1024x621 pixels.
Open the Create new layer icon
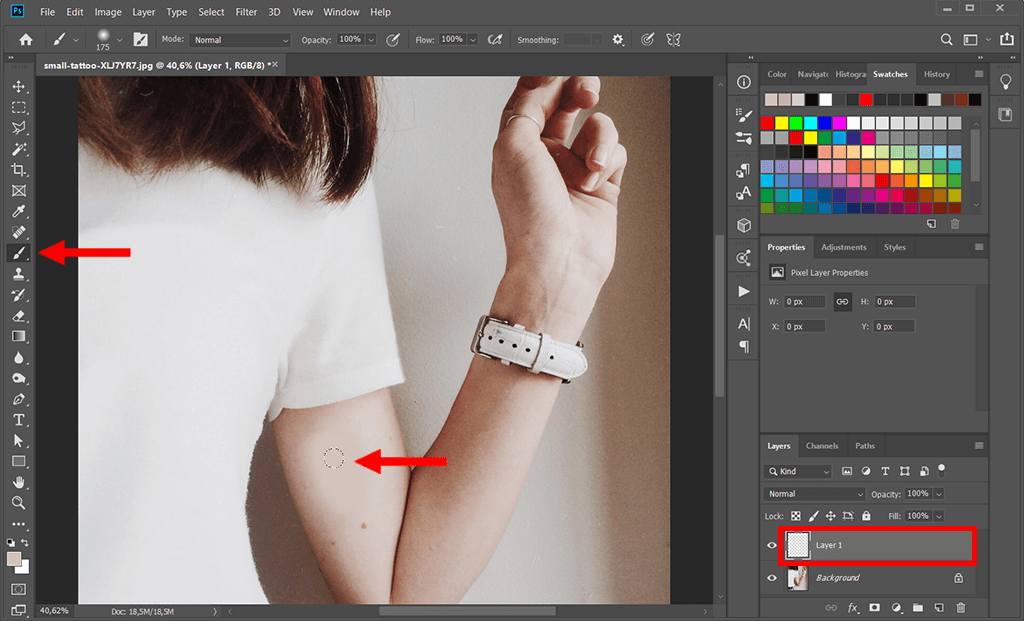click(x=938, y=607)
